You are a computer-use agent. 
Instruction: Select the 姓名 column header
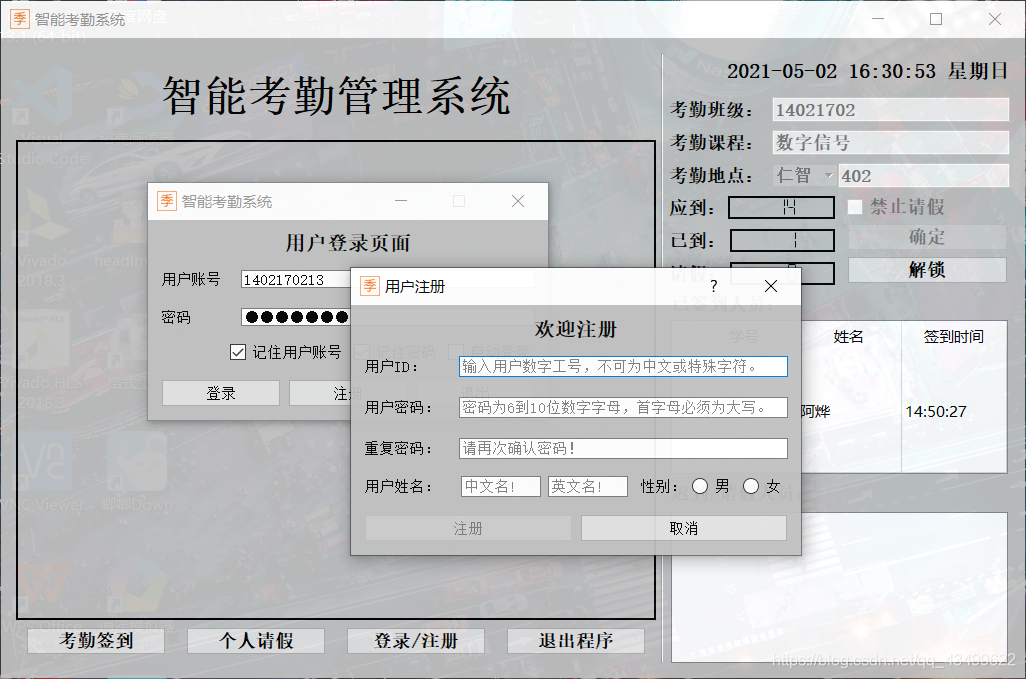click(849, 337)
